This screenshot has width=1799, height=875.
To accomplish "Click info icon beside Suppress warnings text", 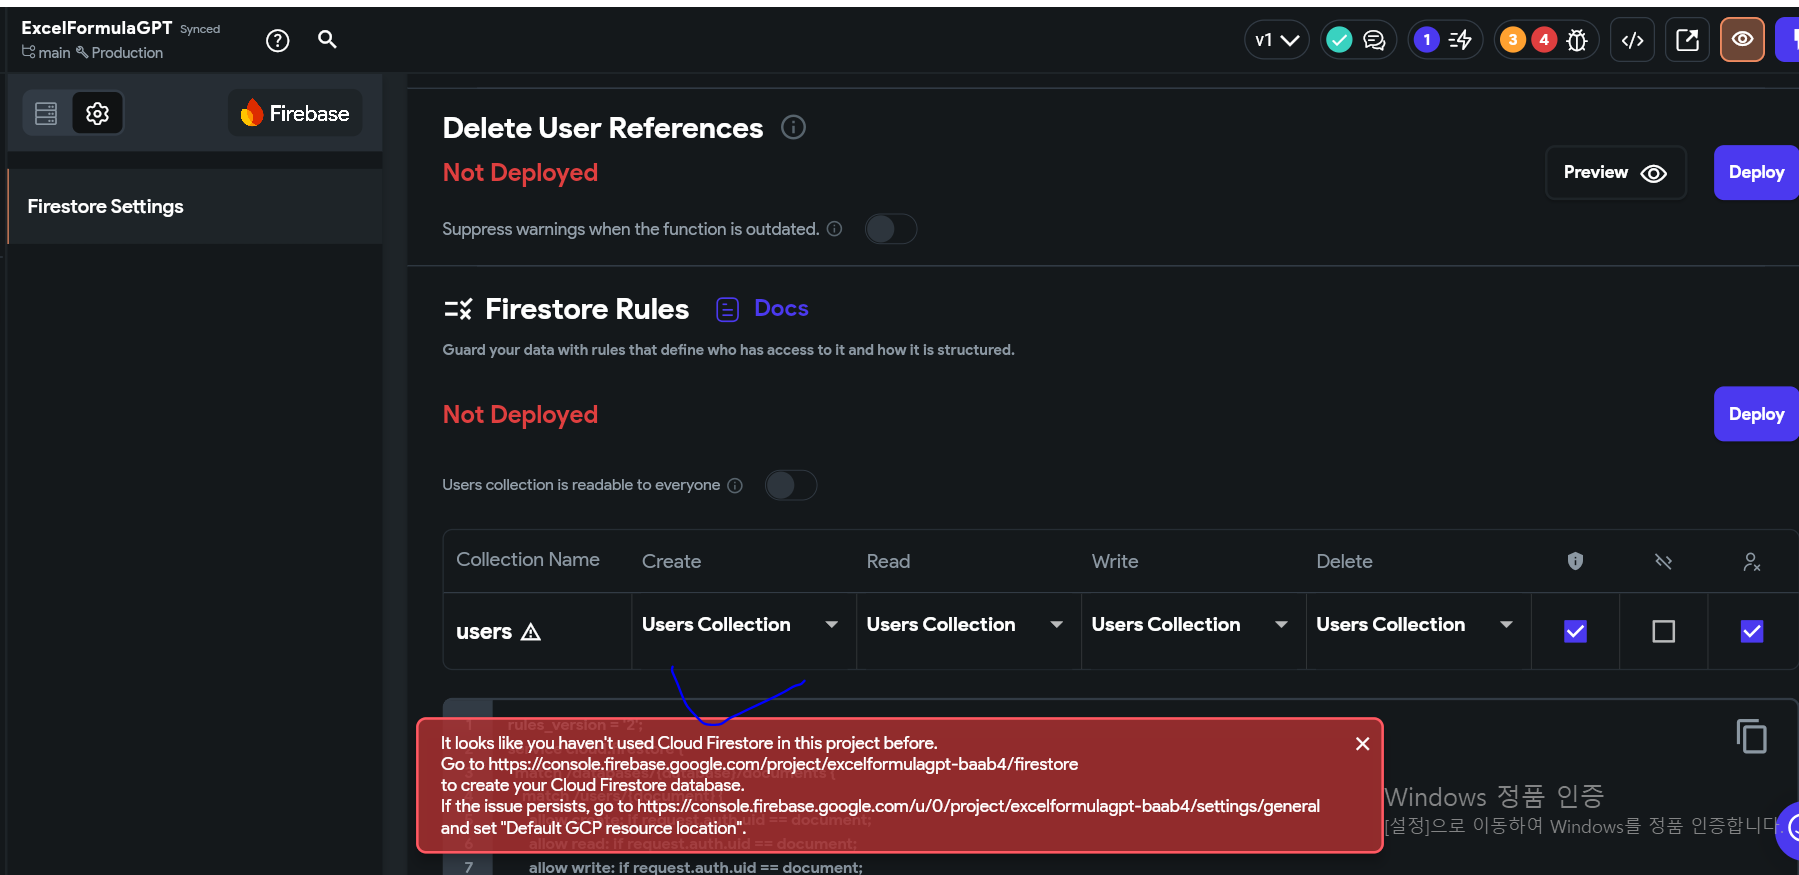I will pyautogui.click(x=834, y=229).
